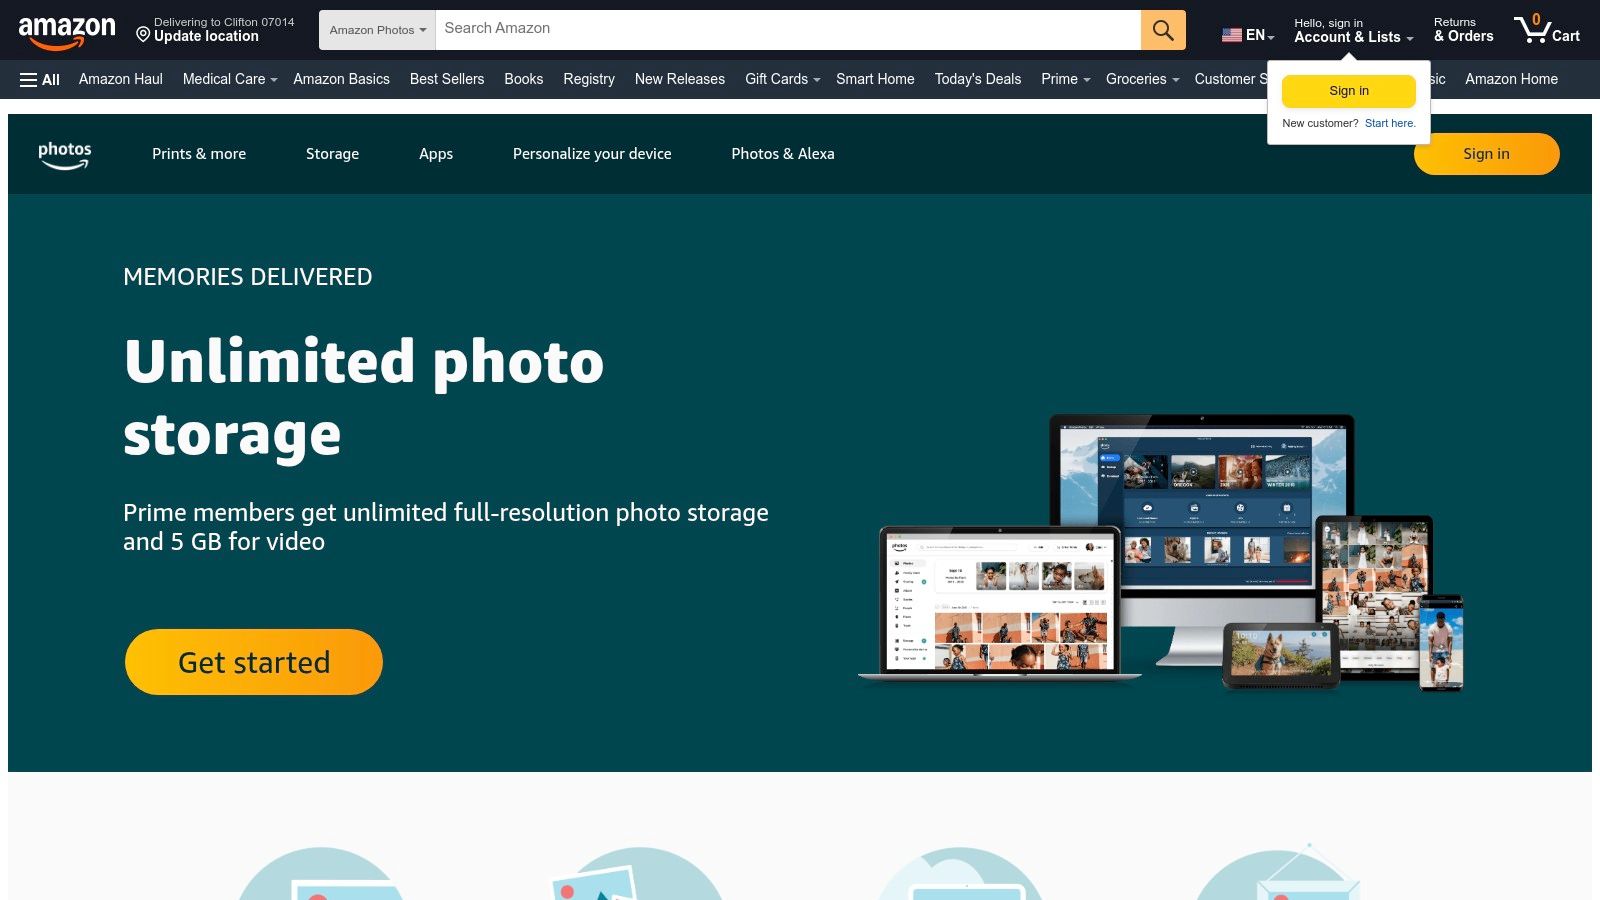Viewport: 1600px width, 900px height.
Task: Click the yellow Sign in button
Action: (x=1348, y=91)
